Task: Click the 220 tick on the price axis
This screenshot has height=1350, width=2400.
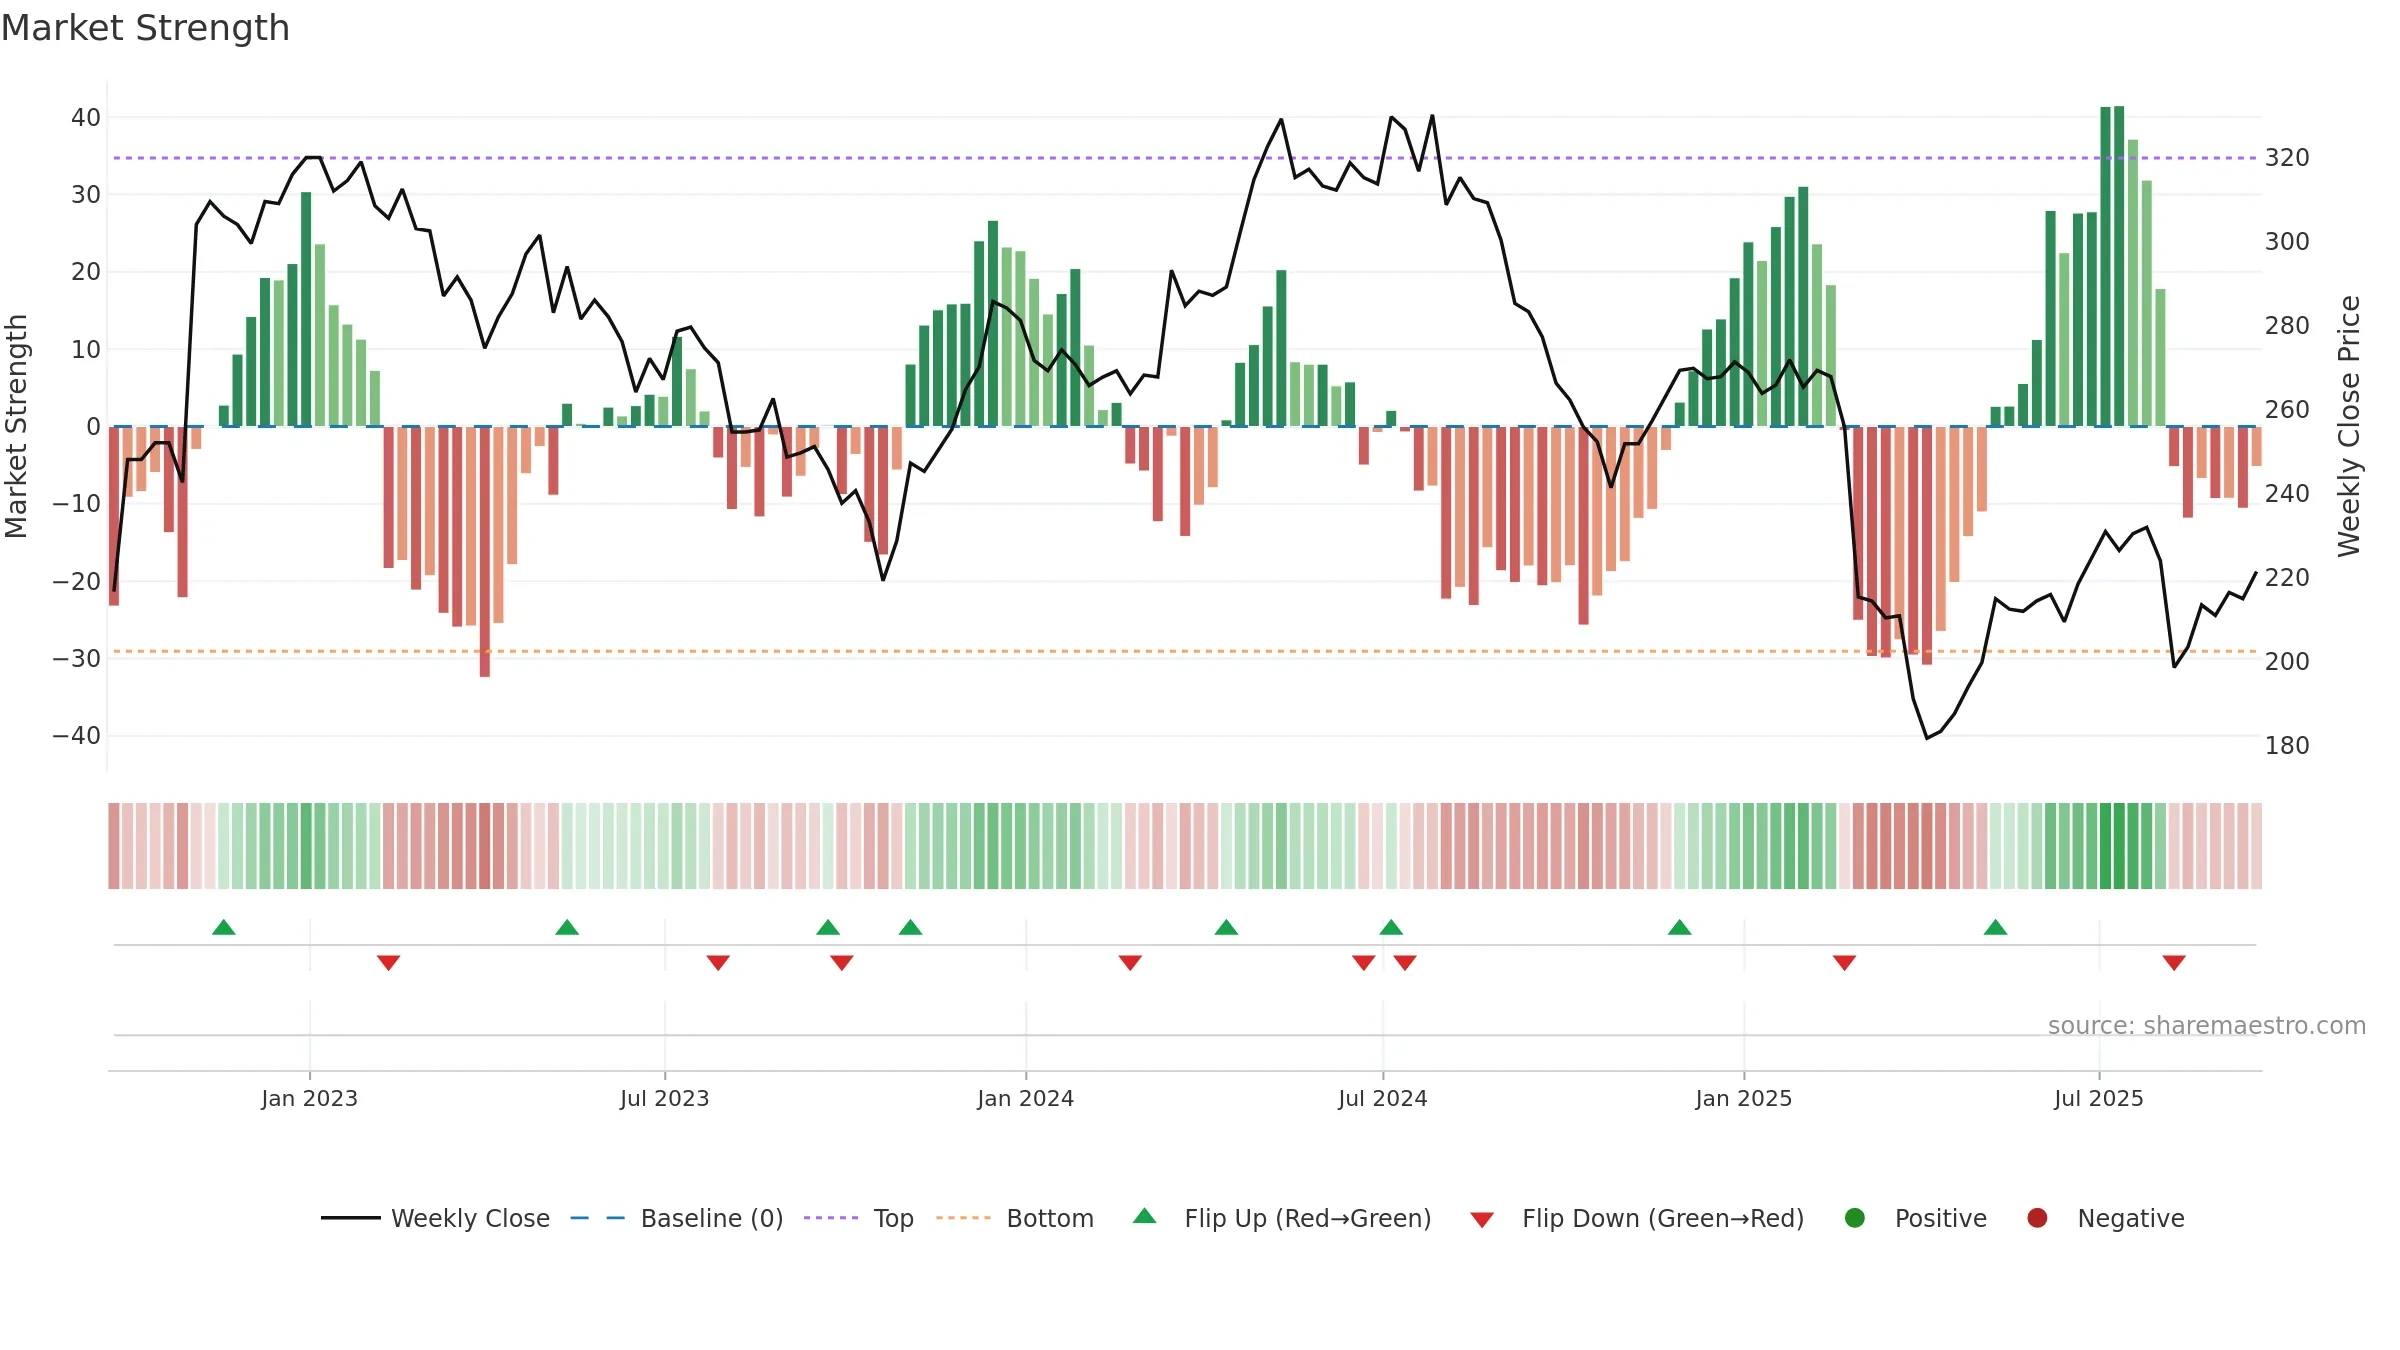Action: coord(2287,578)
